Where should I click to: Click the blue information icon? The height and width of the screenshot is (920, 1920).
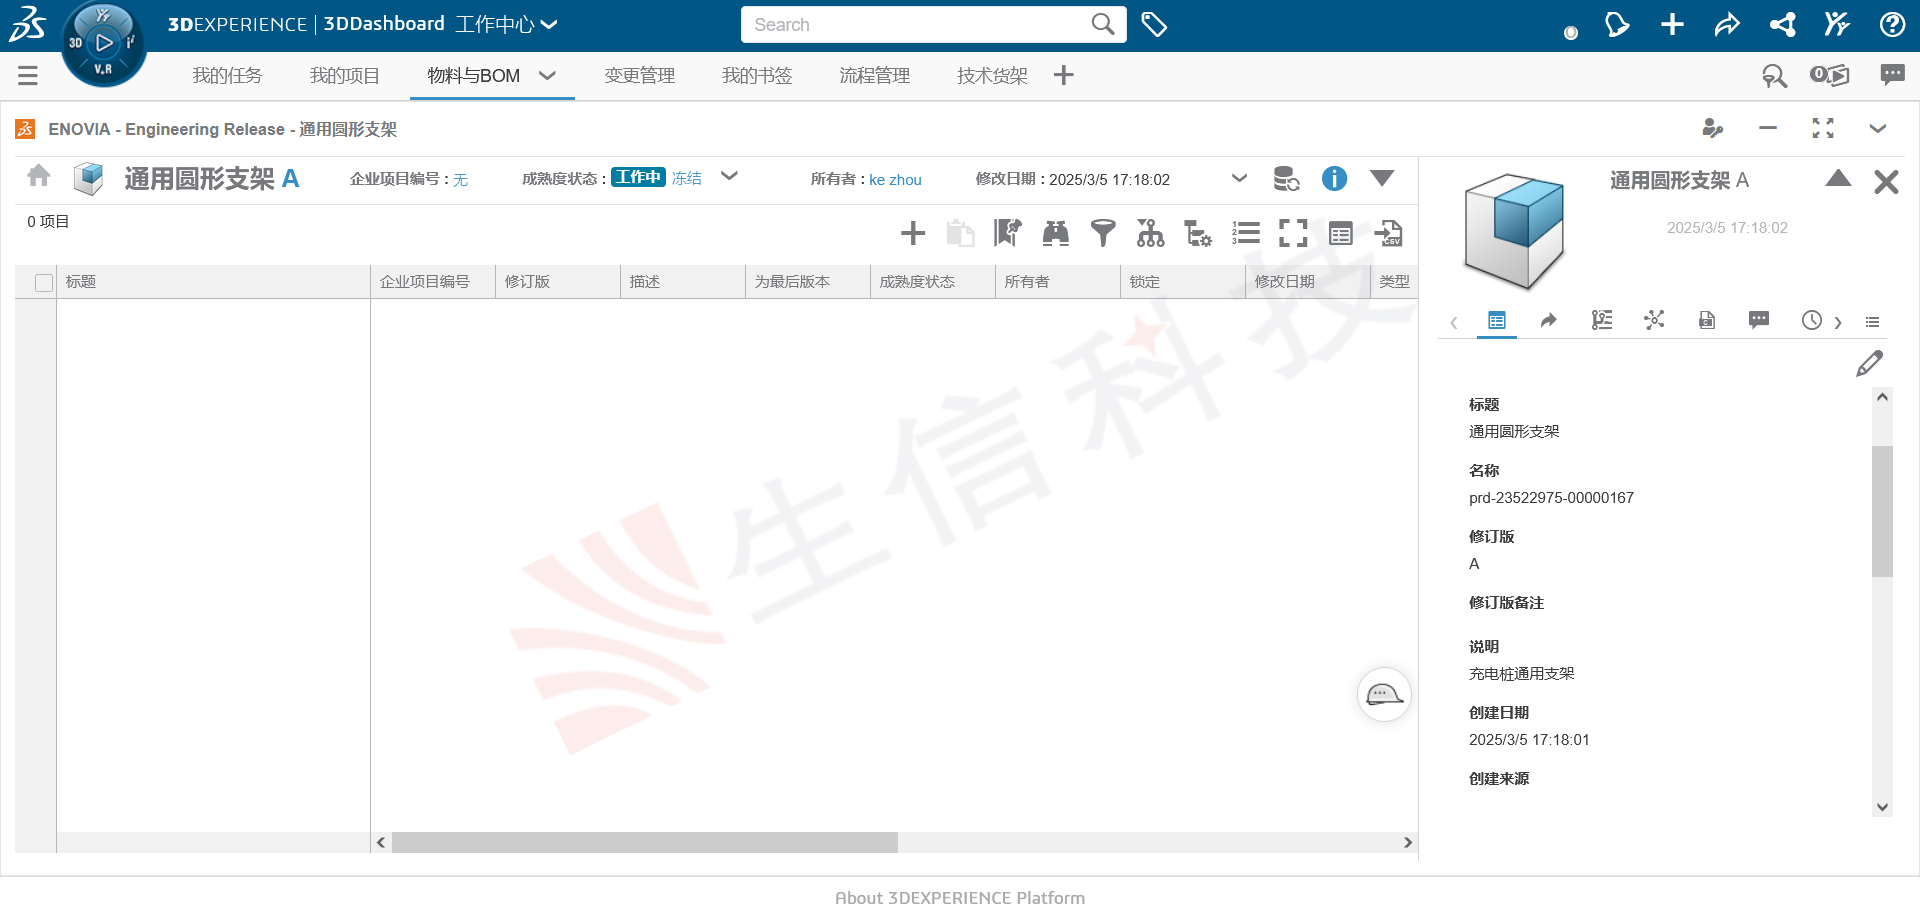coord(1334,178)
